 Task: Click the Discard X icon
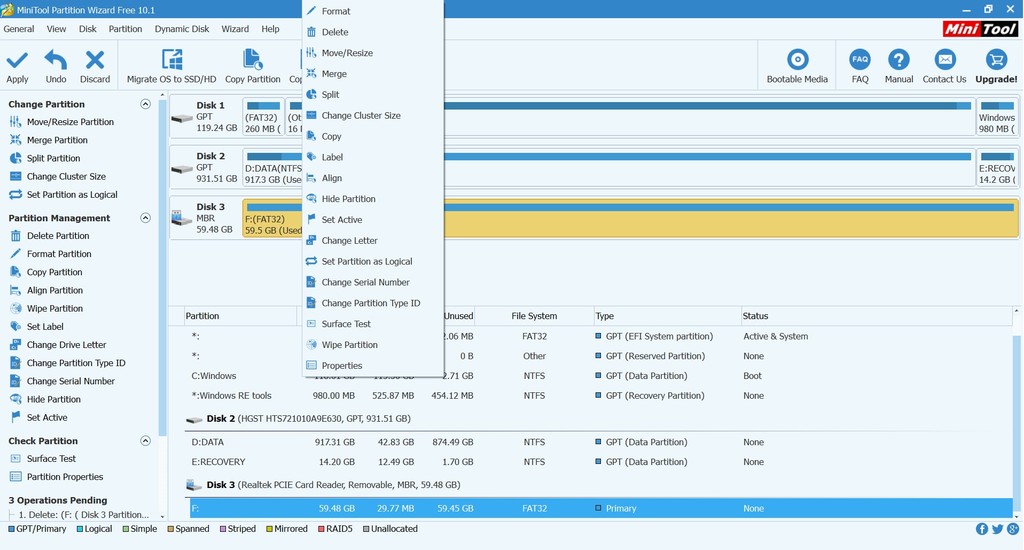pos(95,61)
